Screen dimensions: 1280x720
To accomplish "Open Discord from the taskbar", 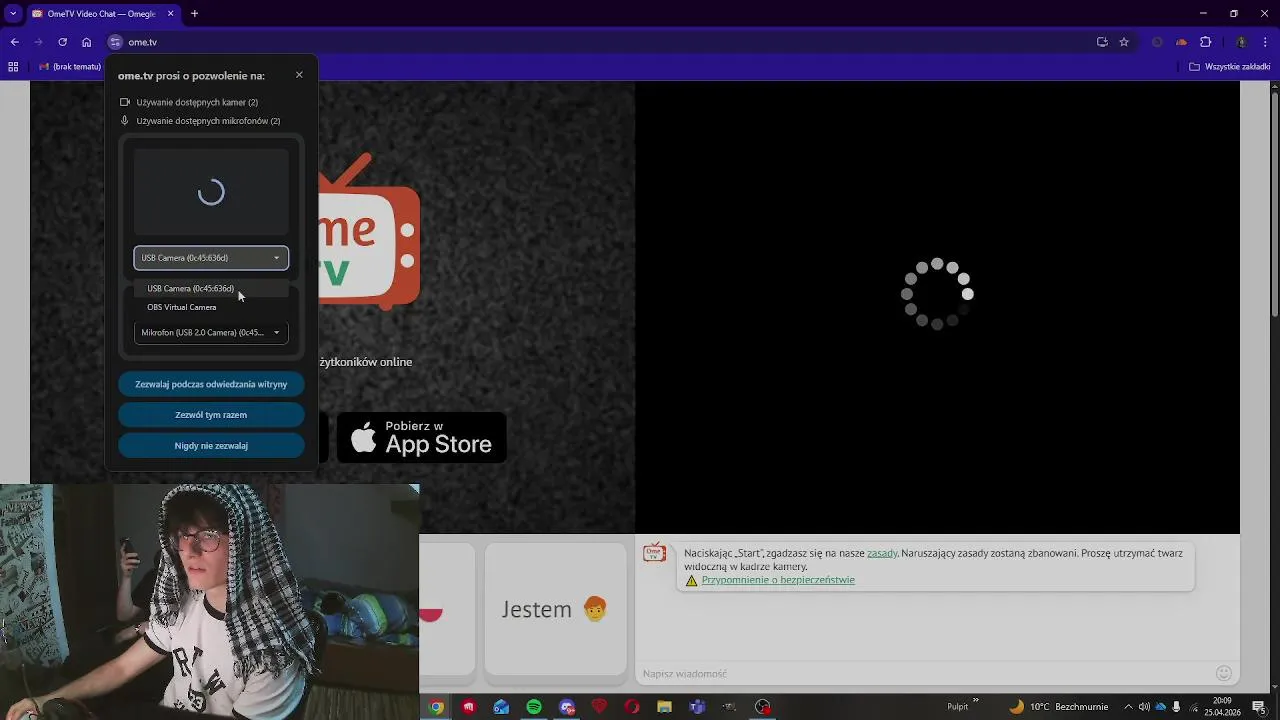I will [566, 707].
